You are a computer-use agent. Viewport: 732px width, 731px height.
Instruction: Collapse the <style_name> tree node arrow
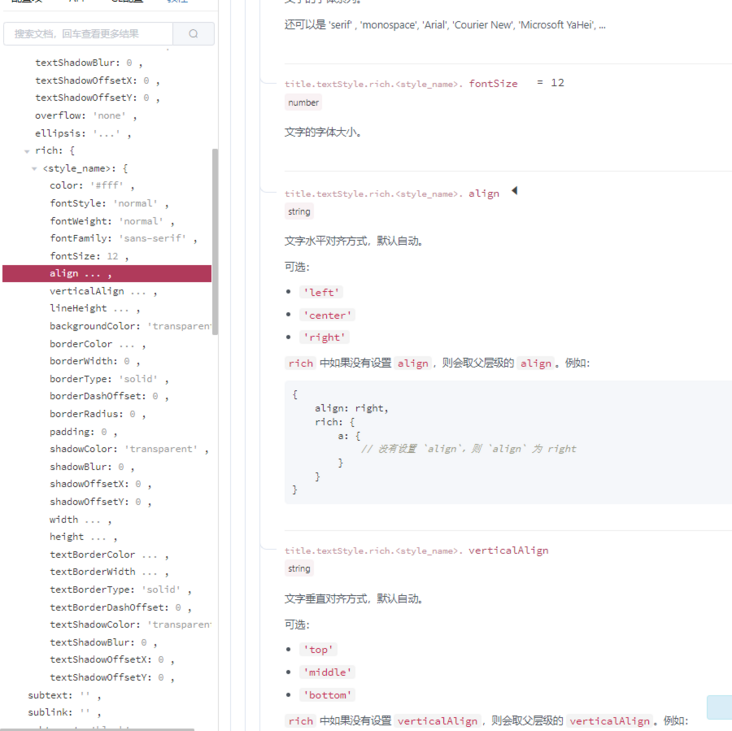pyautogui.click(x=35, y=169)
